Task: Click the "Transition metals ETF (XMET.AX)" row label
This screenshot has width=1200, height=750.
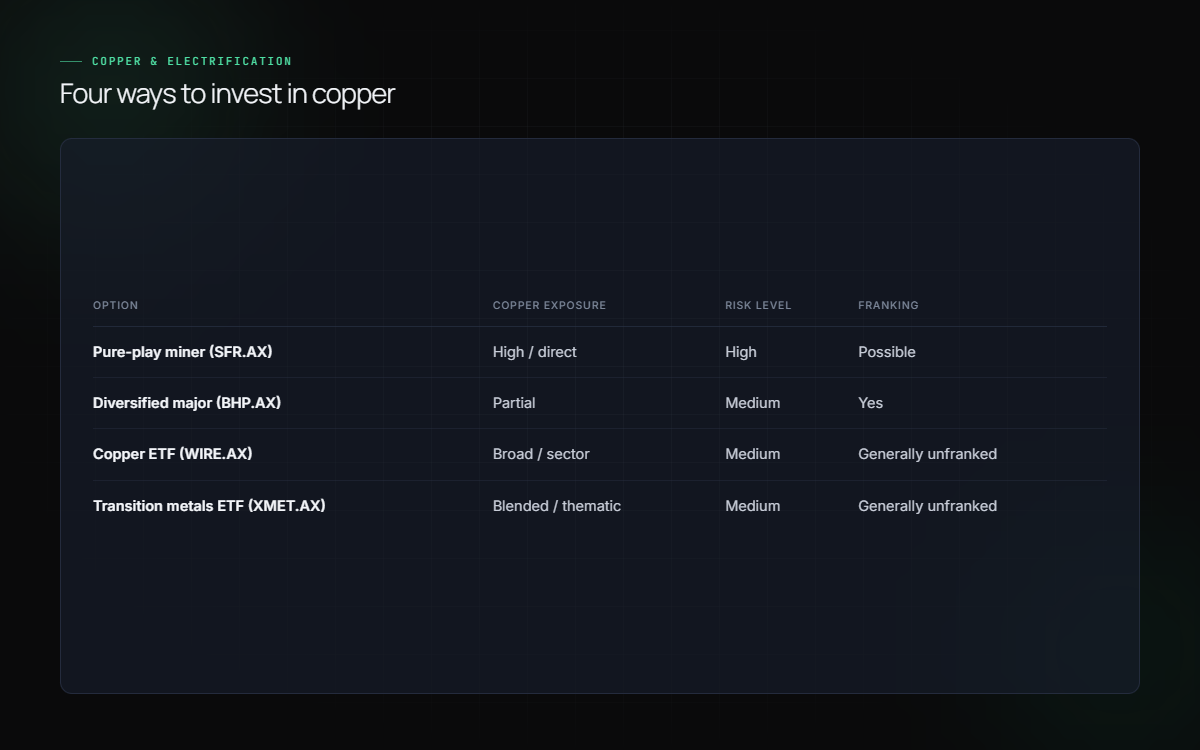Action: click(209, 506)
